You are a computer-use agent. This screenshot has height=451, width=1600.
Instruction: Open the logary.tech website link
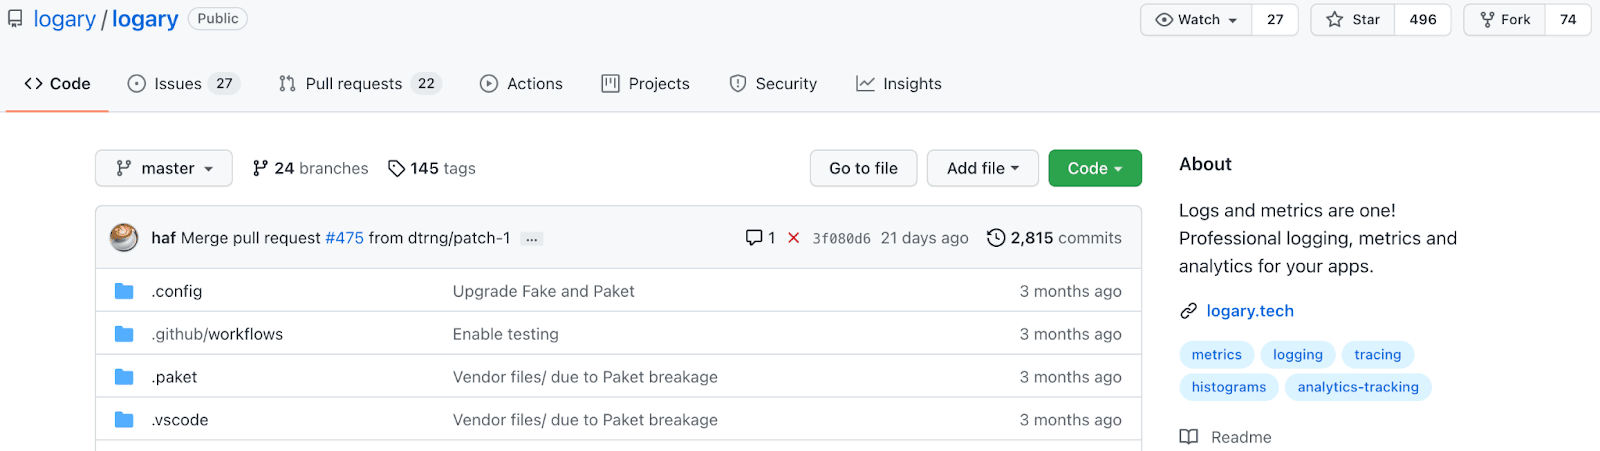click(1250, 311)
